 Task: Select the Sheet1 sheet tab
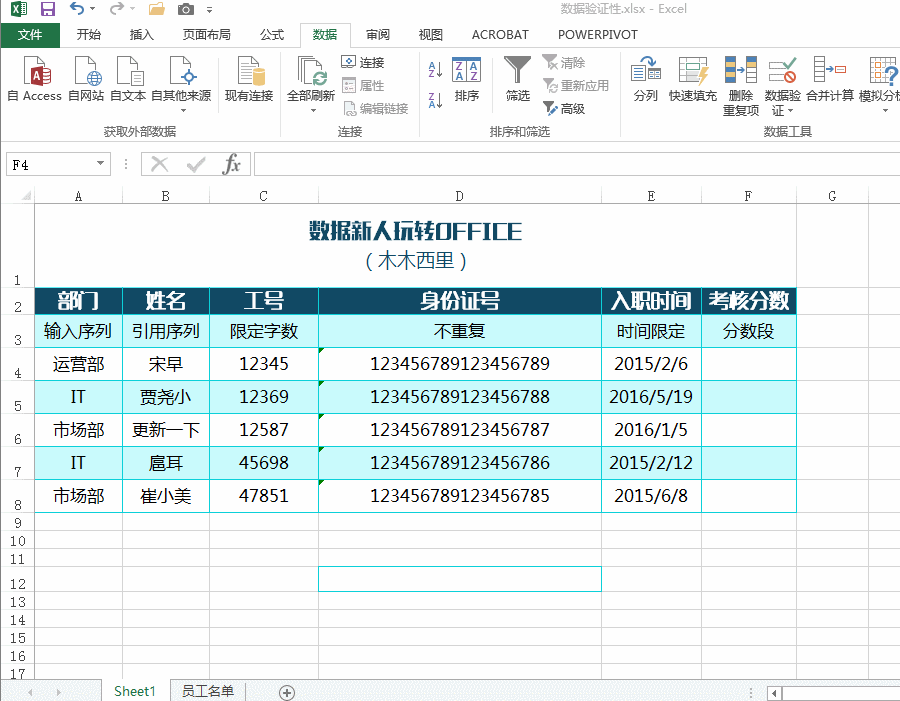(135, 691)
